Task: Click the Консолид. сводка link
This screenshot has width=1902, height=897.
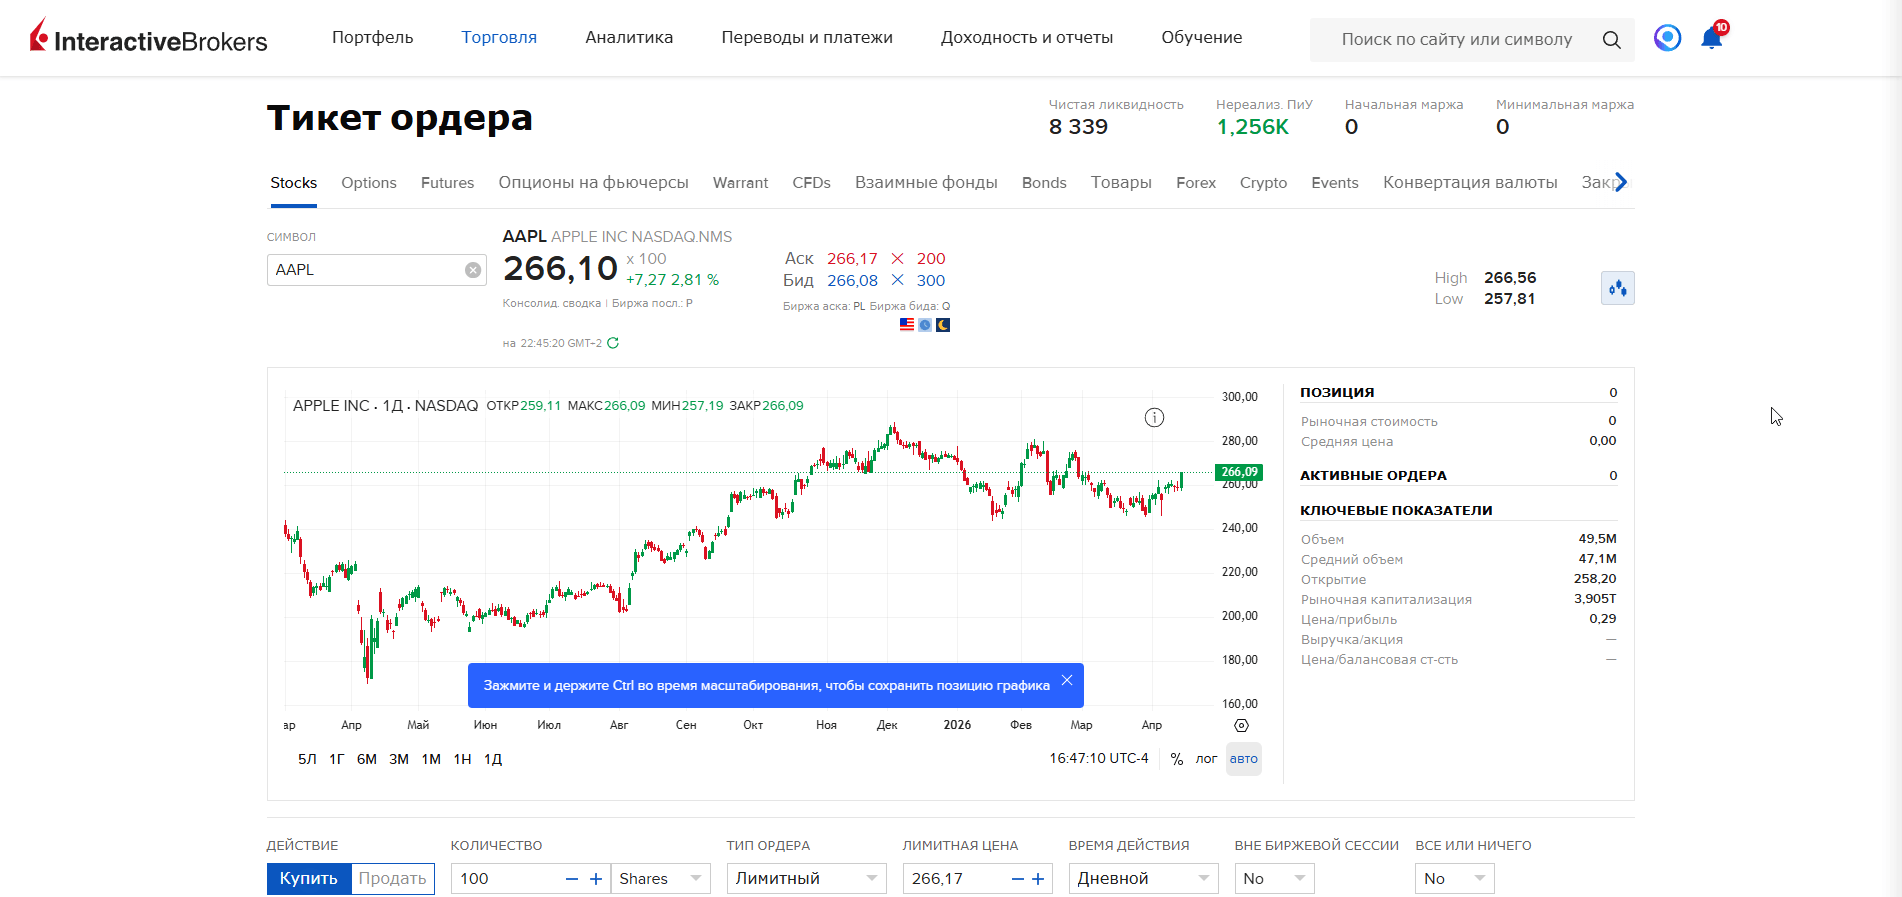Action: [x=552, y=303]
